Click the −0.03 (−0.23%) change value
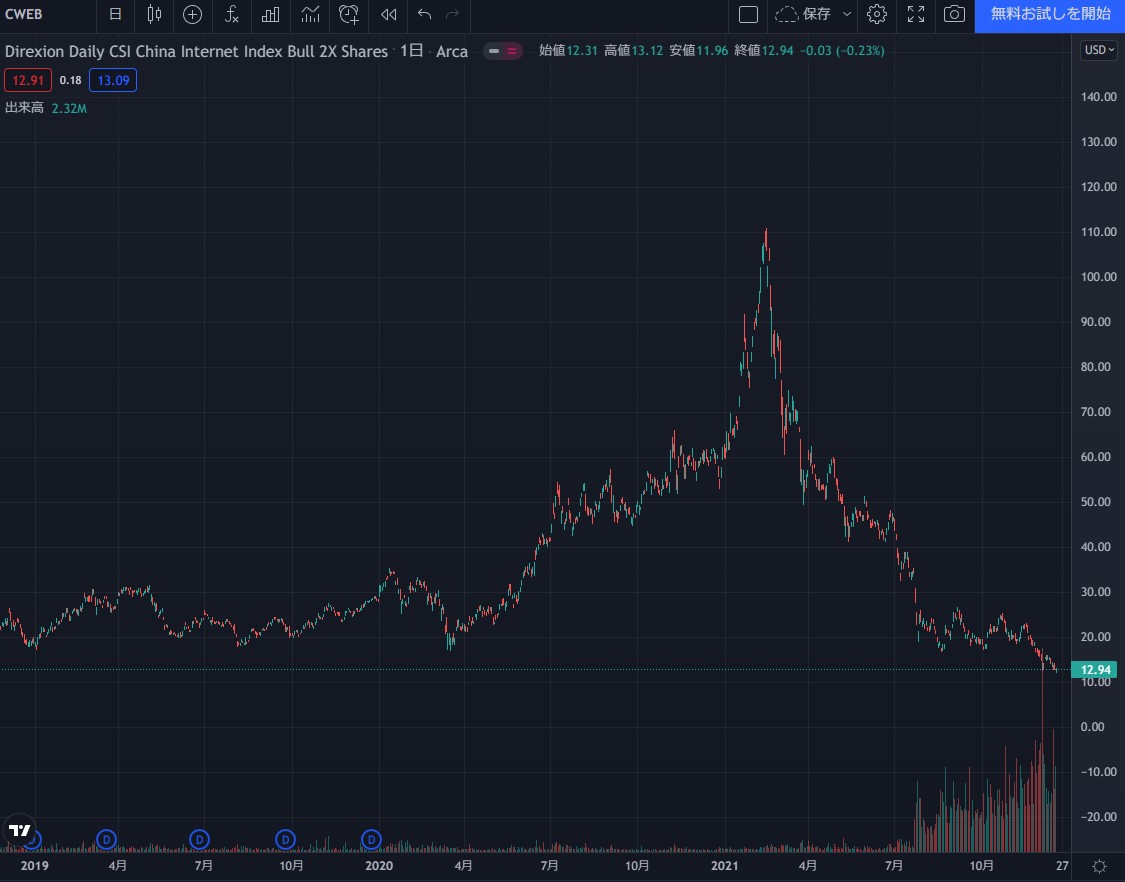 tap(842, 51)
